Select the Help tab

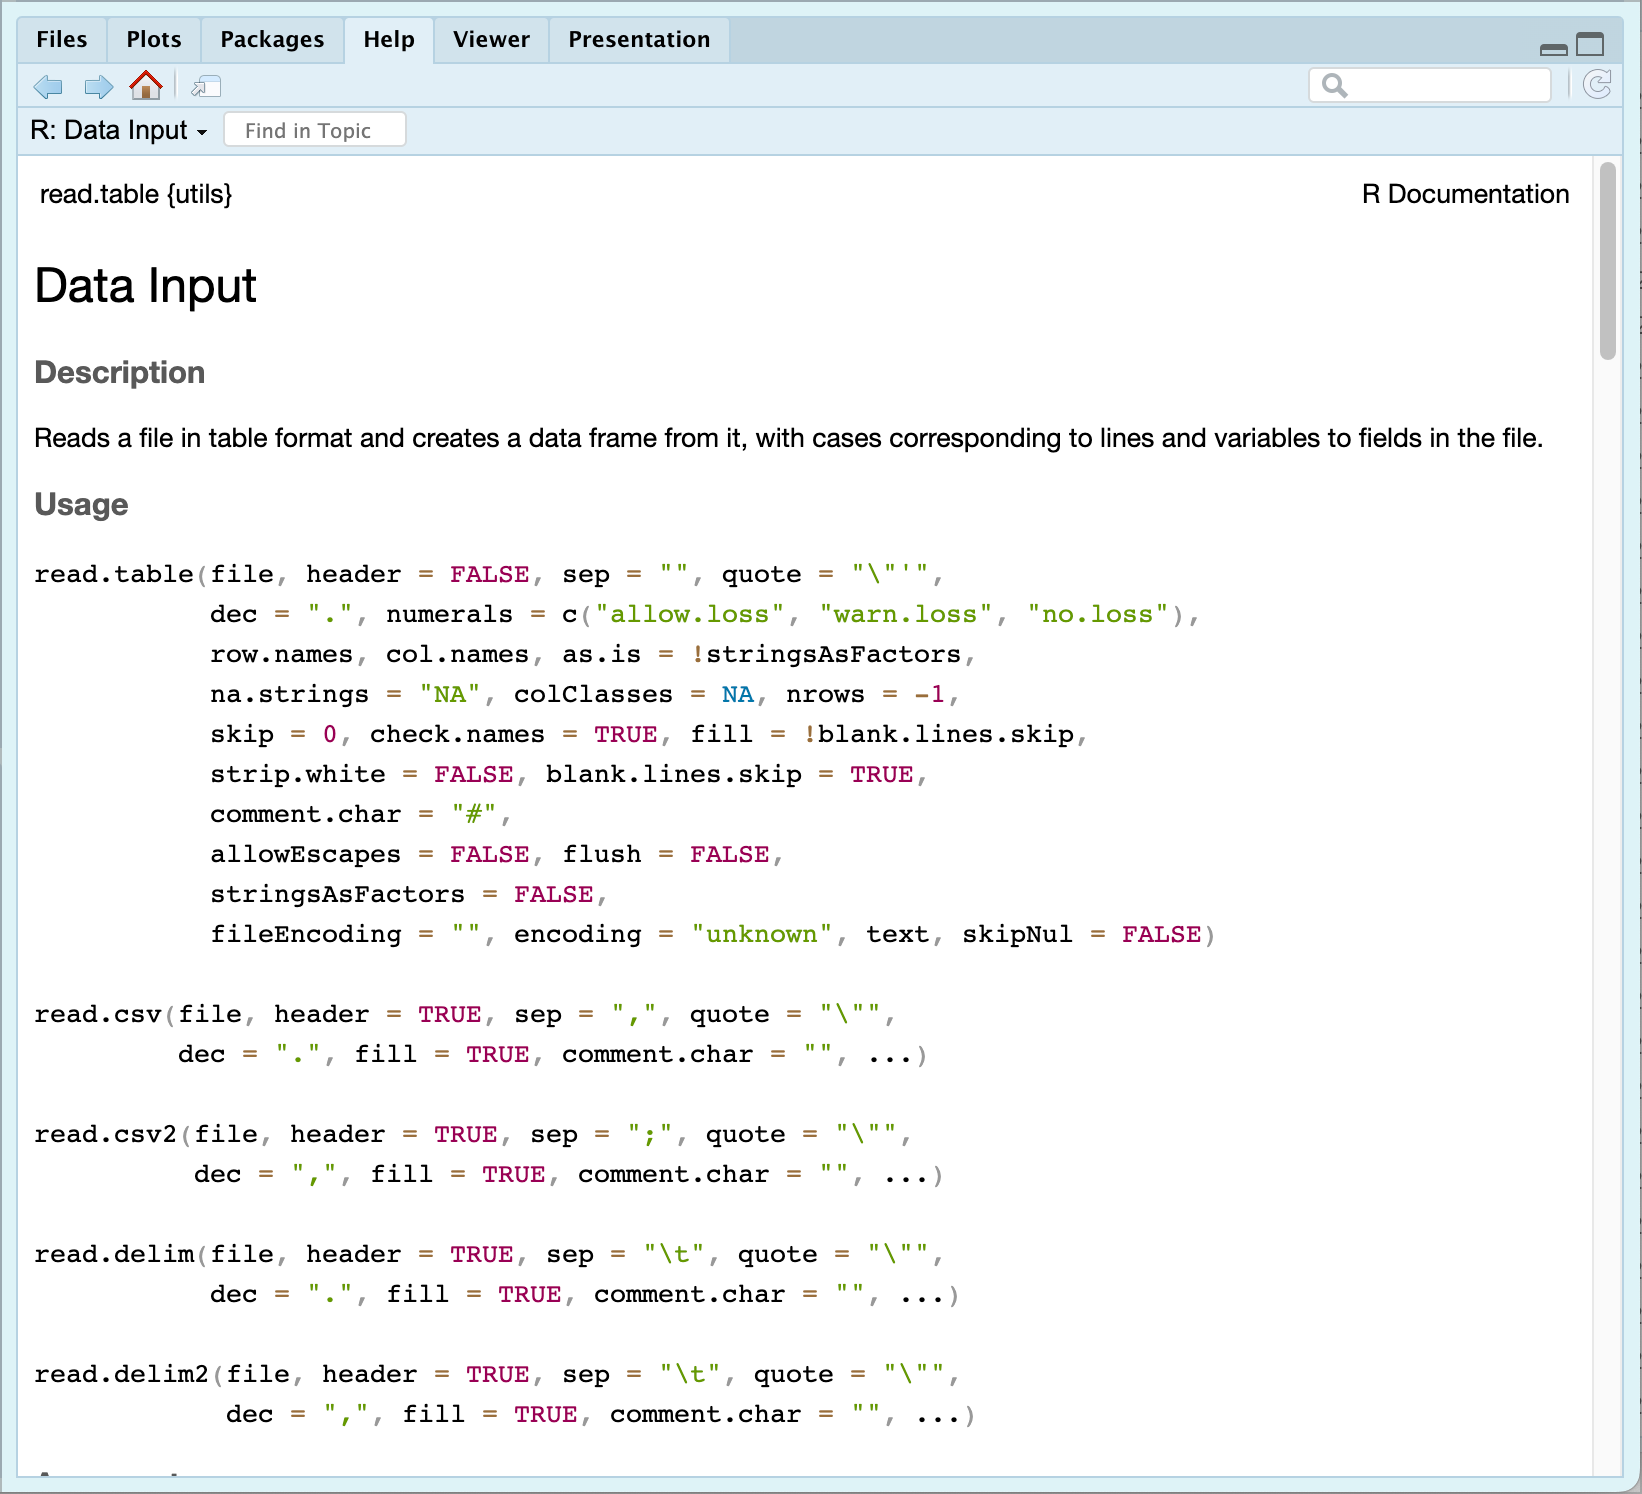389,40
